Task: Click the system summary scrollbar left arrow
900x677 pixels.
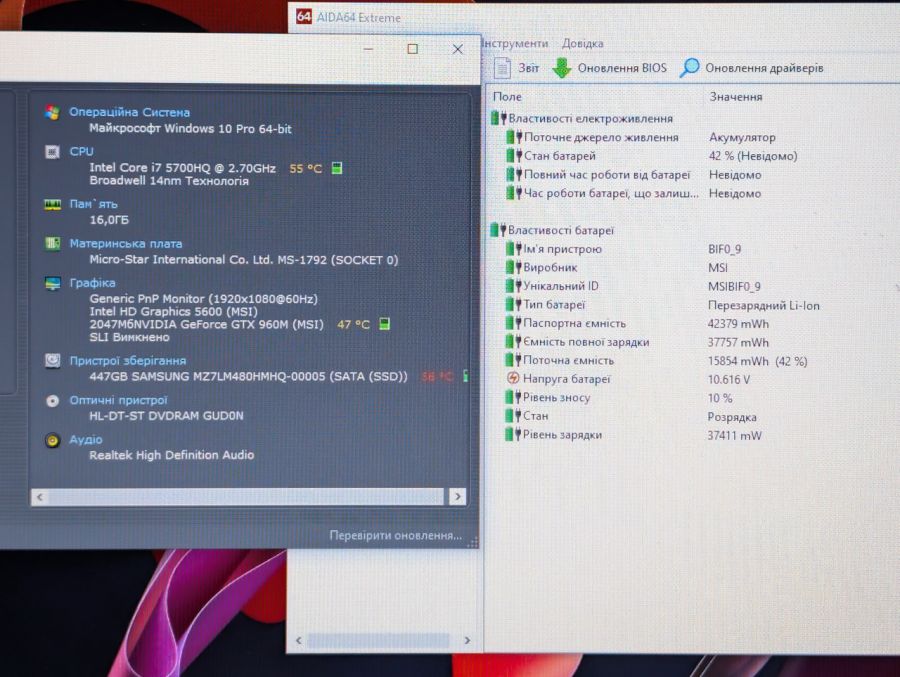Action: 40,497
